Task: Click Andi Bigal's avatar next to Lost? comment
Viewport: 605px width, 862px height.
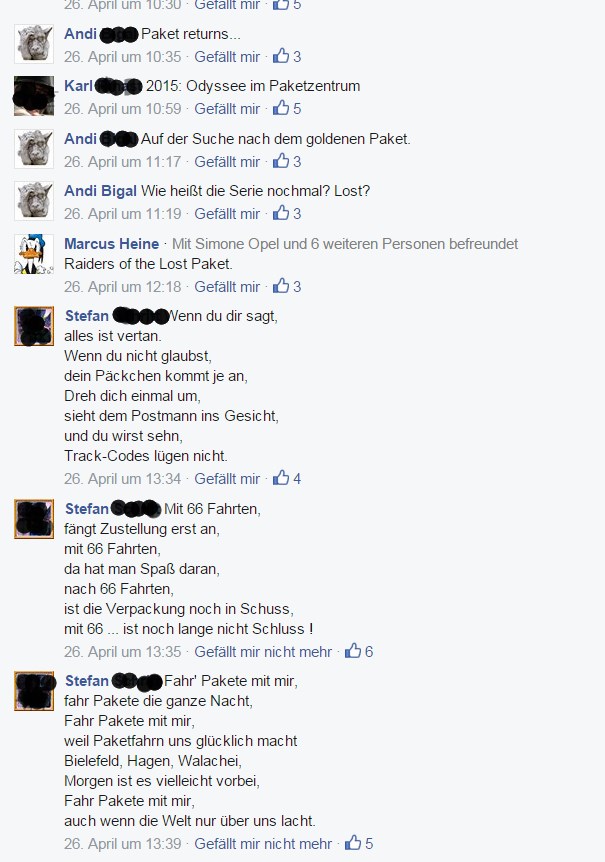Action: point(34,201)
